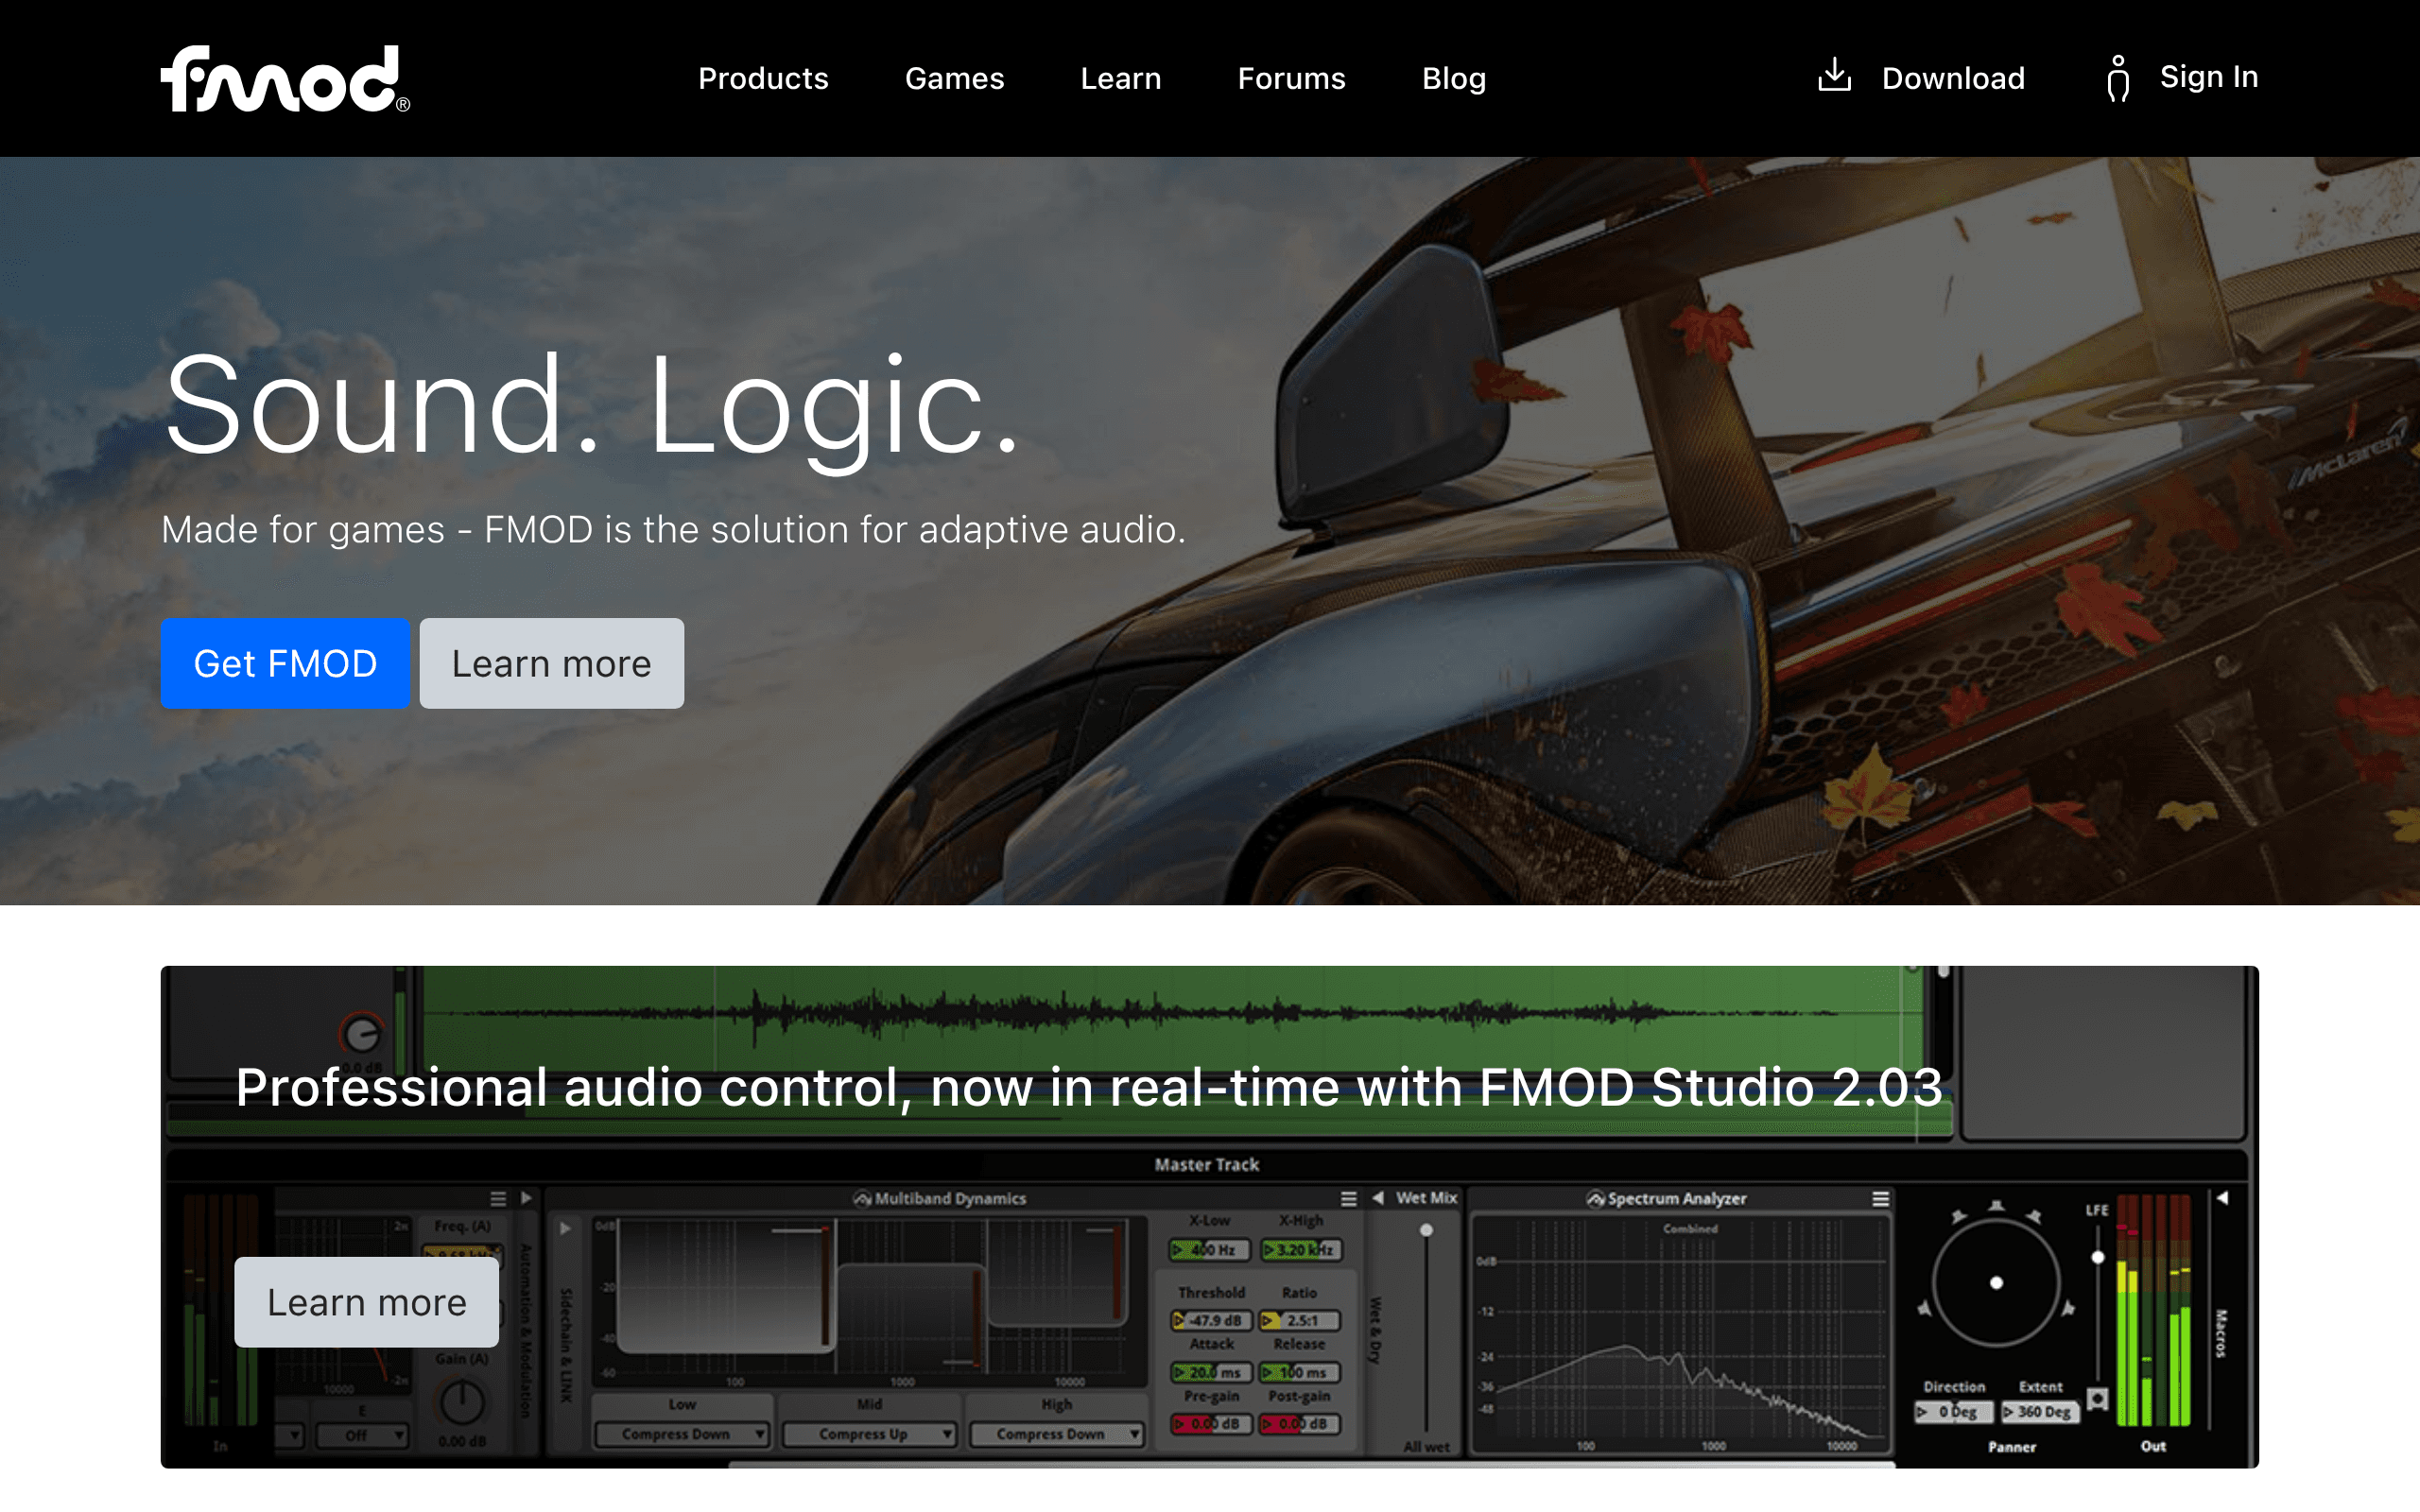Open the Products menu
This screenshot has width=2420, height=1512.
coord(763,78)
